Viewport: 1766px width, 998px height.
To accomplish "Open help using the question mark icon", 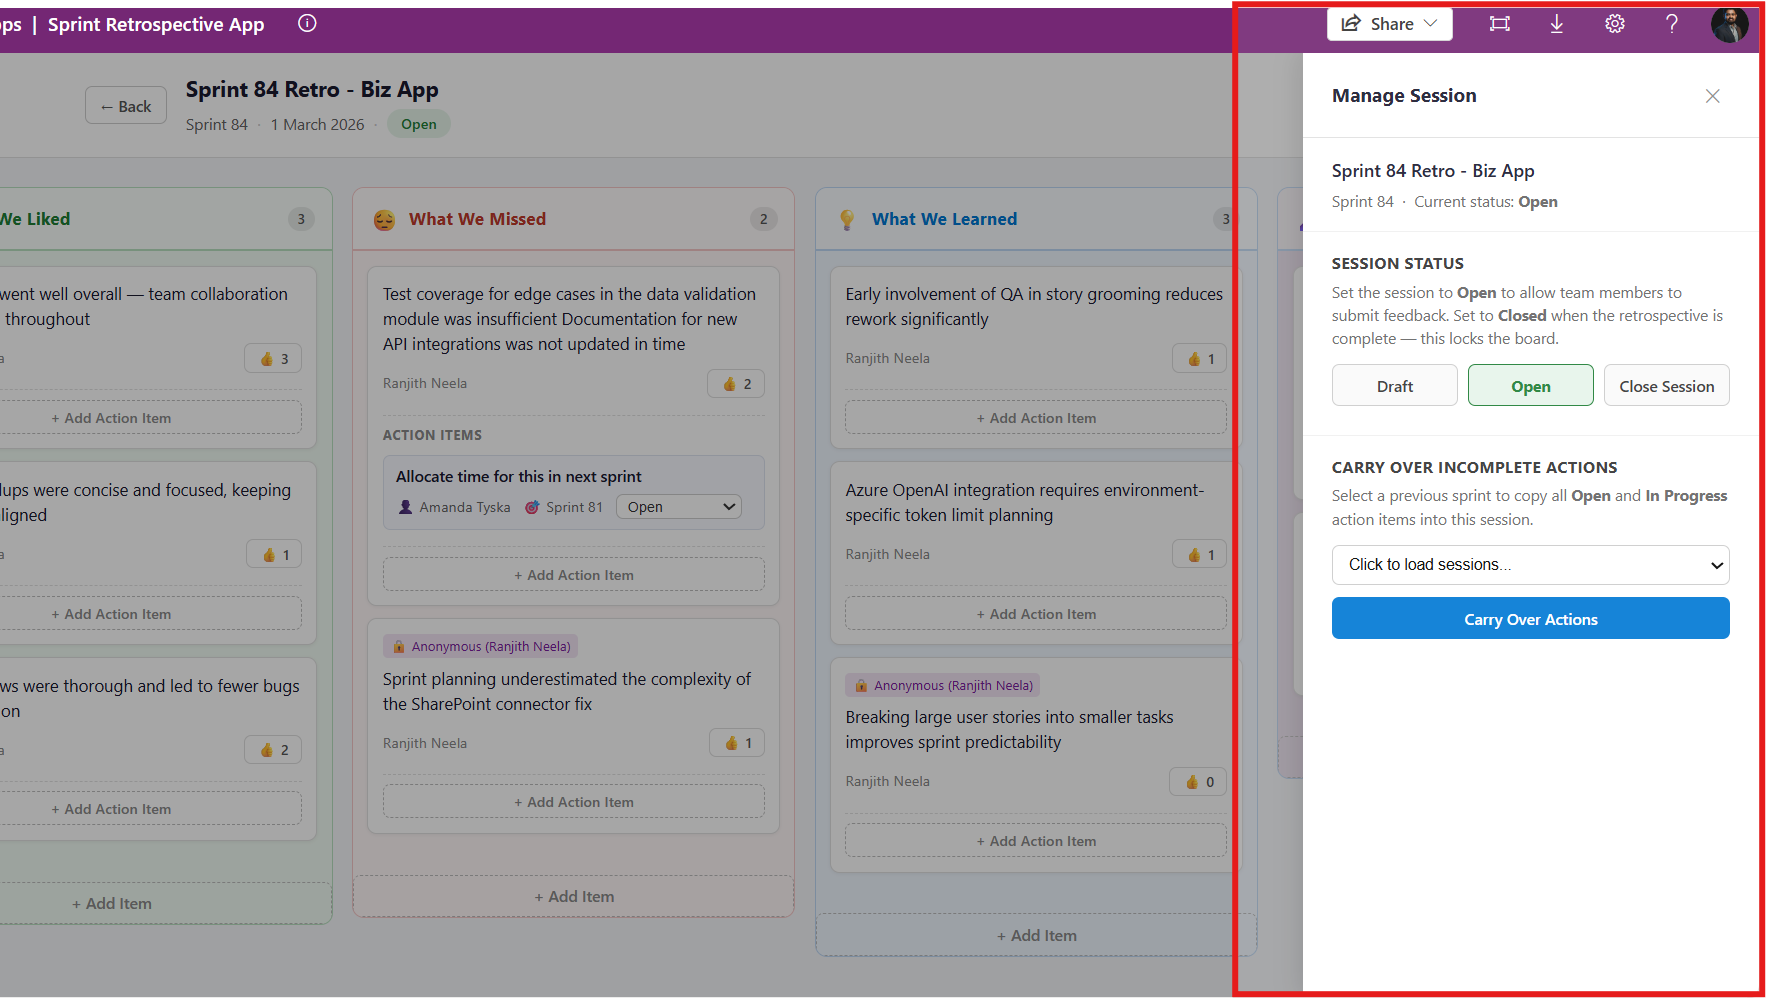I will click(1671, 23).
